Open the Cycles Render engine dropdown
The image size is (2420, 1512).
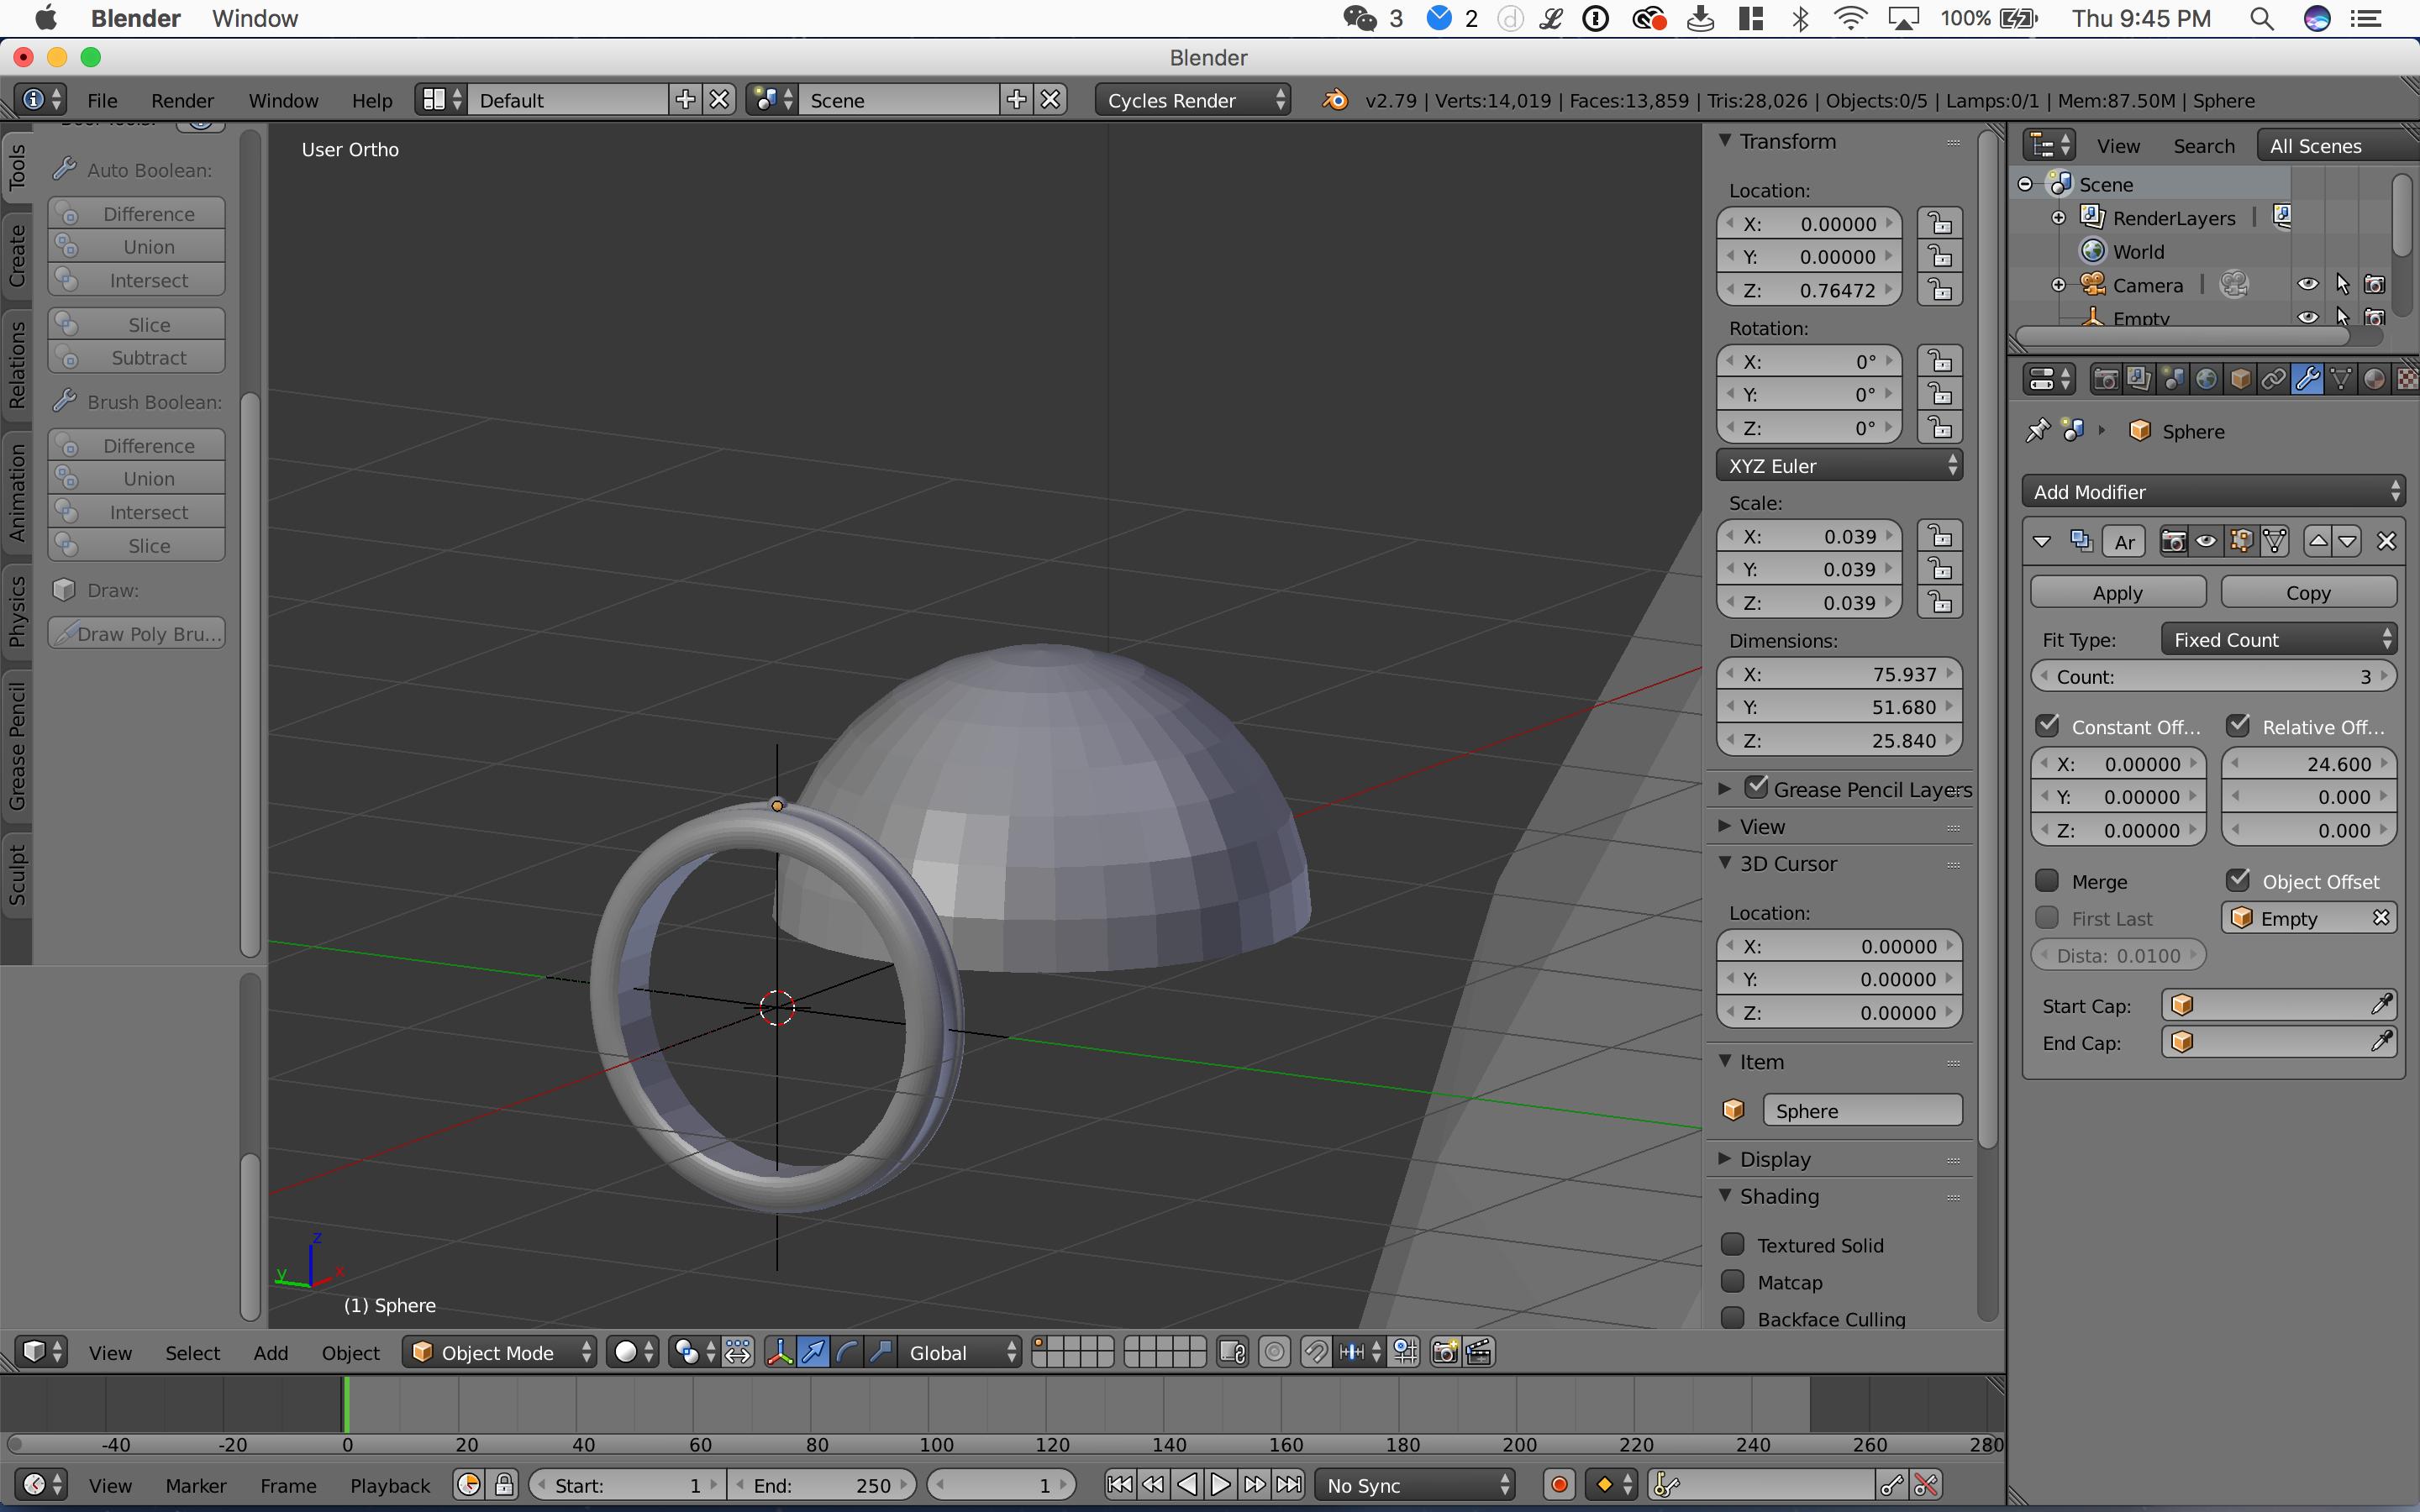point(1193,100)
